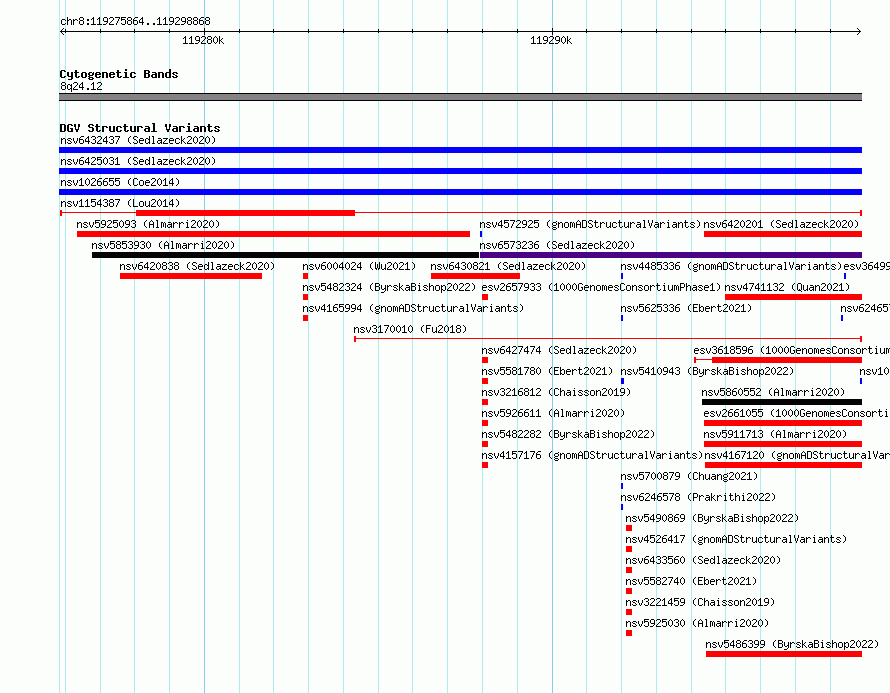This screenshot has width=890, height=693.
Task: Click the nsv6432437 (Sedlazeck2020) variant label
Action: click(x=138, y=140)
